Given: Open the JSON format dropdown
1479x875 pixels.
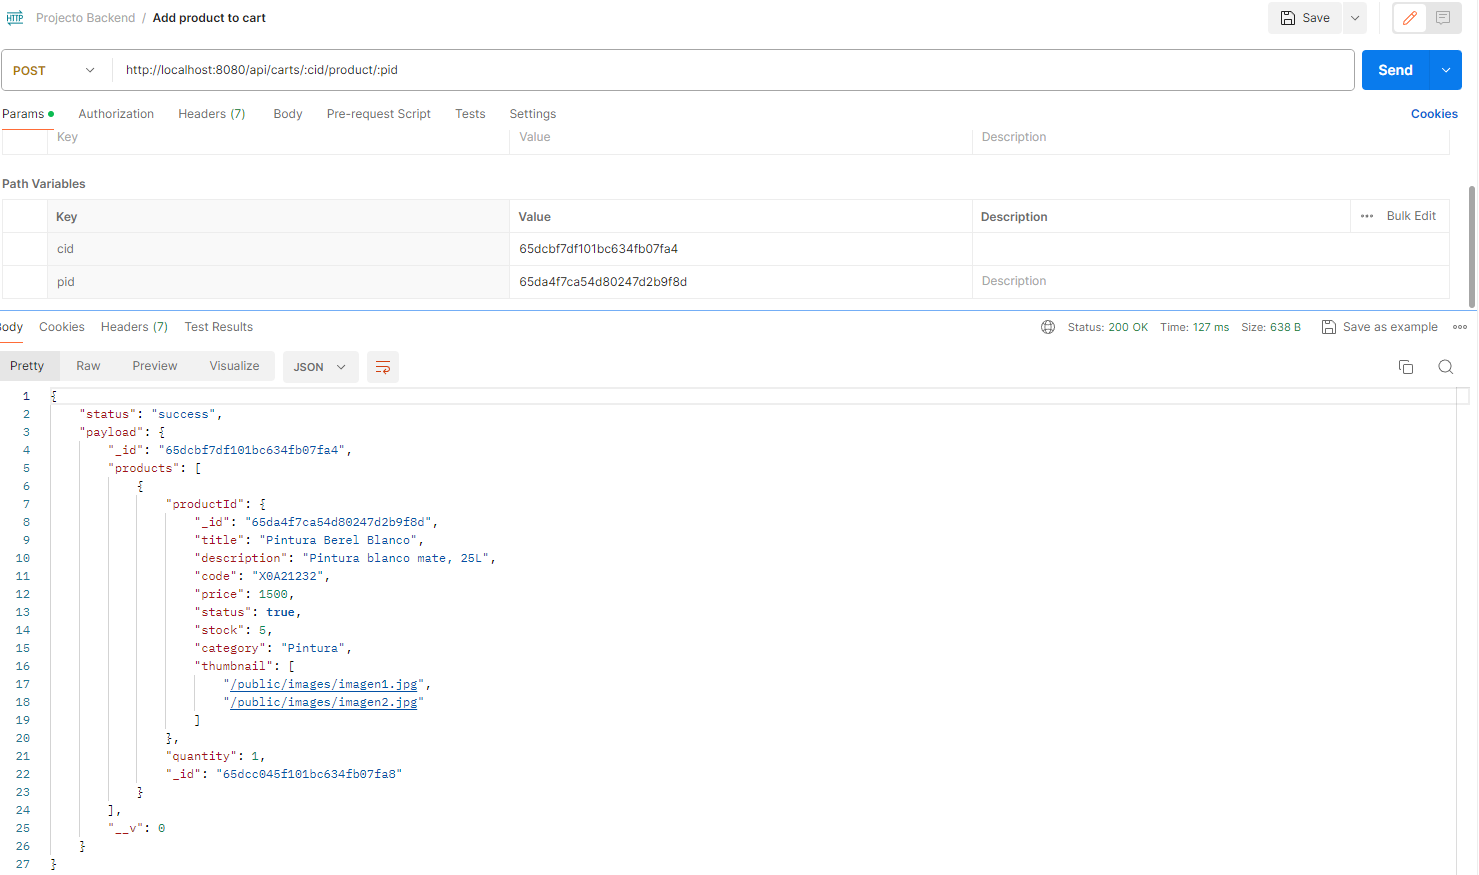Looking at the screenshot, I should tap(320, 366).
